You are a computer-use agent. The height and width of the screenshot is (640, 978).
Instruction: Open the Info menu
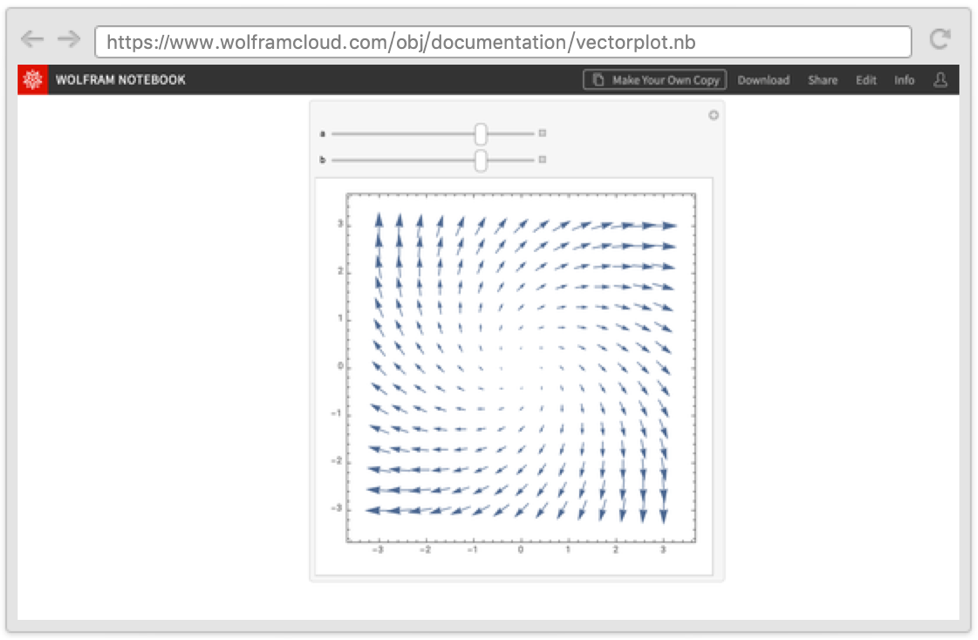coord(904,80)
